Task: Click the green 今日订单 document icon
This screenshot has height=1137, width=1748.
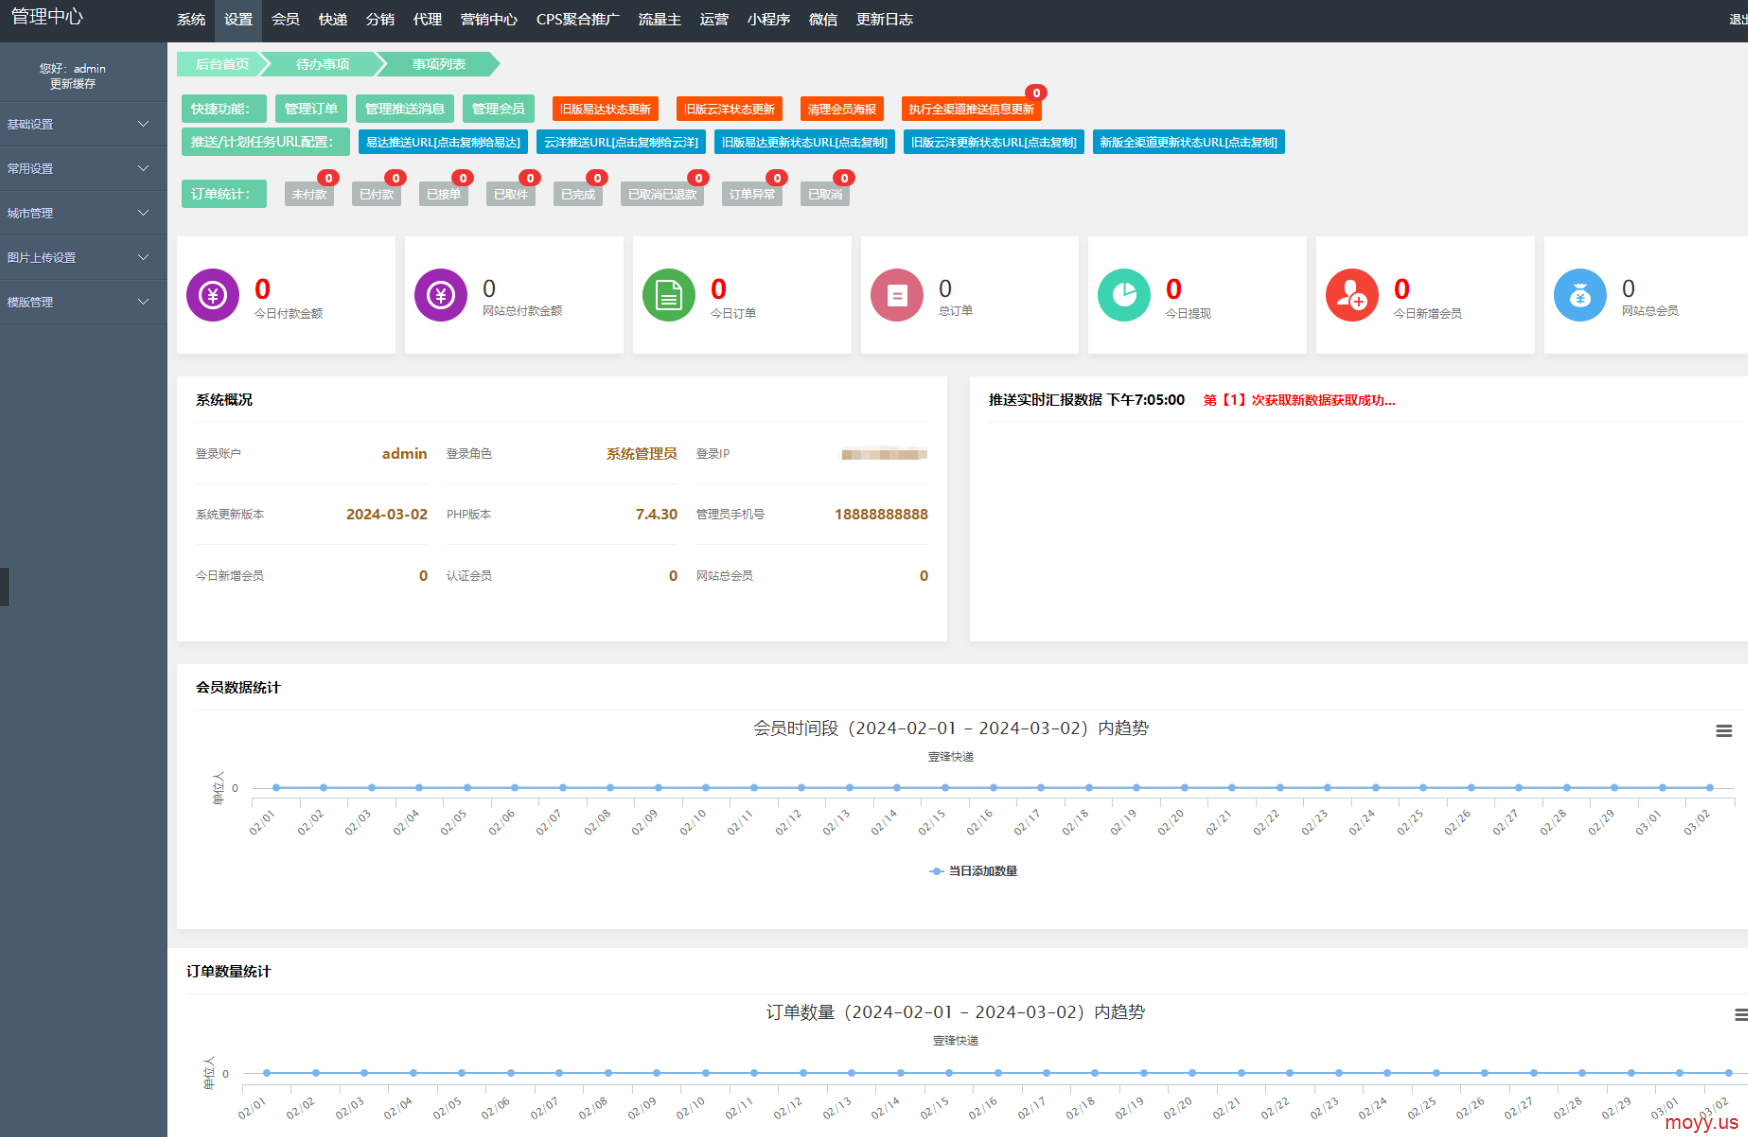Action: pos(669,295)
